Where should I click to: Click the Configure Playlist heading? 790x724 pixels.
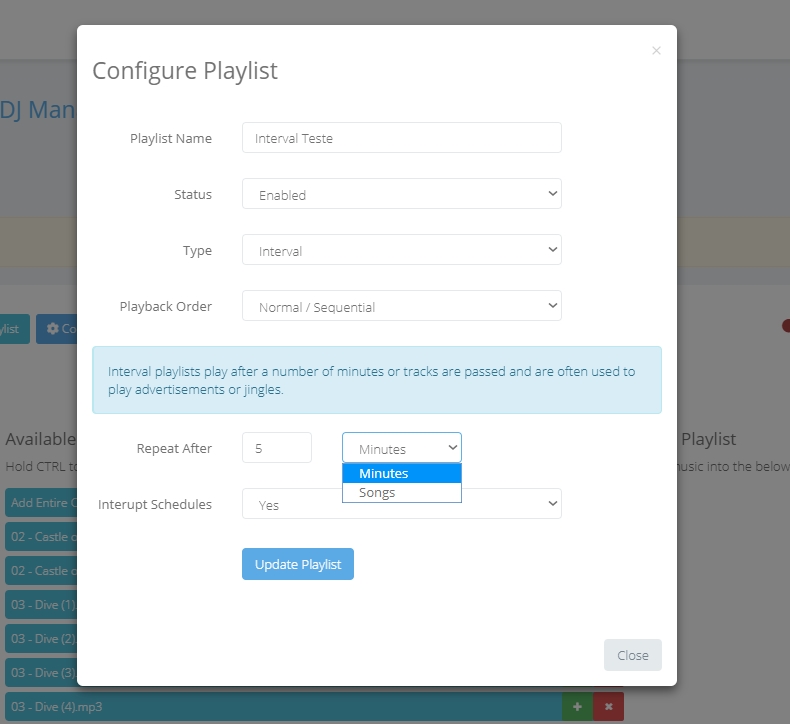(x=185, y=71)
